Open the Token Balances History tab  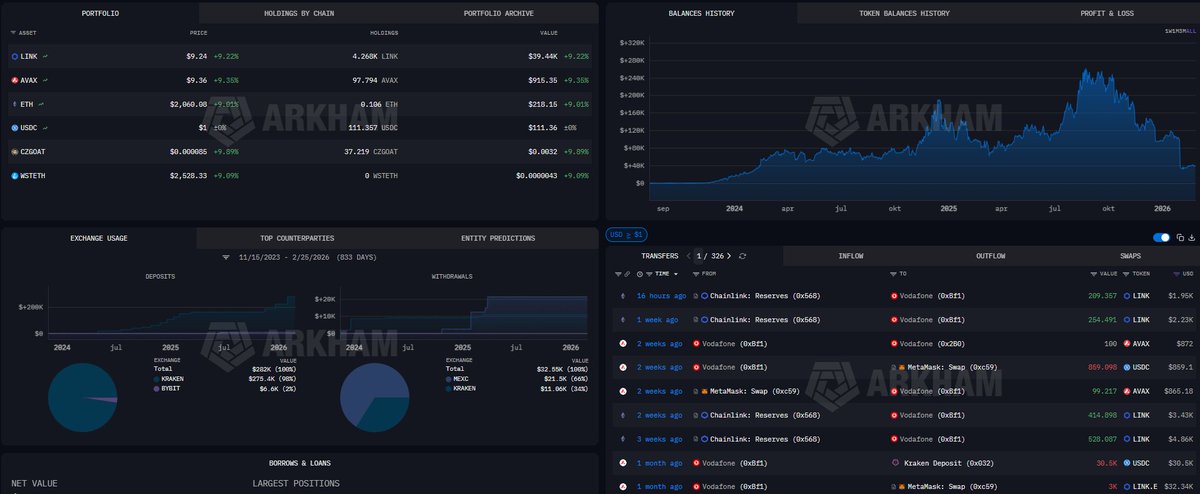tap(904, 13)
